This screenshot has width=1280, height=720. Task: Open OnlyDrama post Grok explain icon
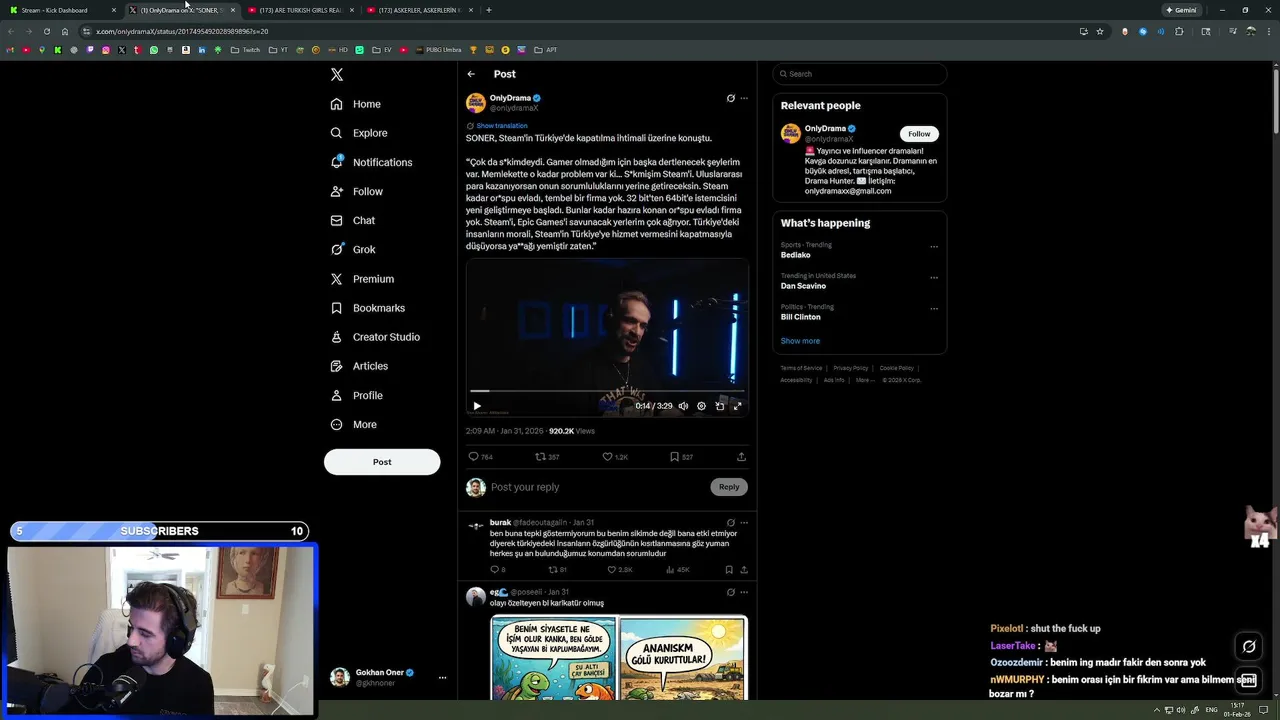[730, 98]
